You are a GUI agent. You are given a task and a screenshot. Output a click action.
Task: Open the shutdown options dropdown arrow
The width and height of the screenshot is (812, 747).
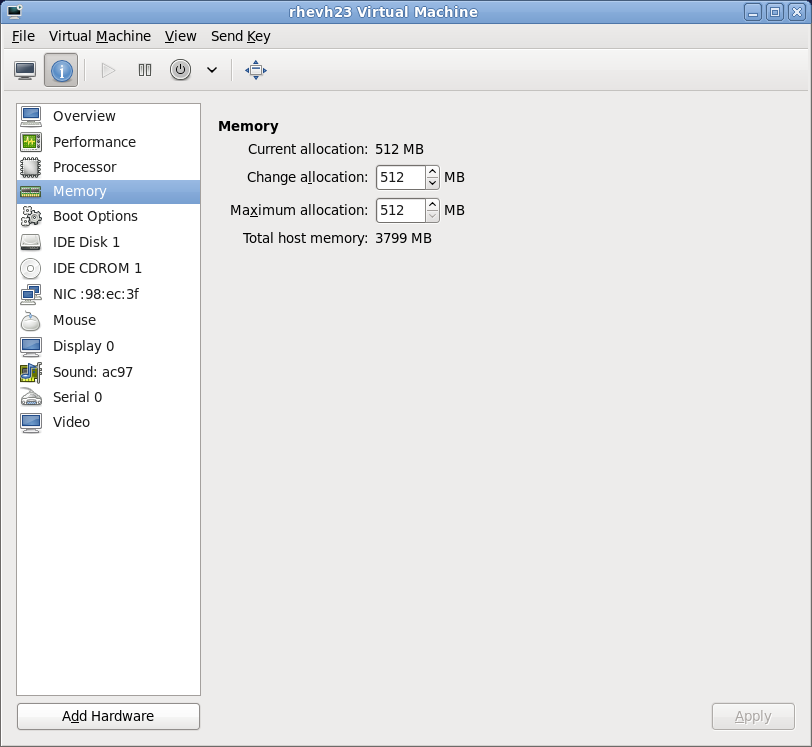click(x=210, y=70)
